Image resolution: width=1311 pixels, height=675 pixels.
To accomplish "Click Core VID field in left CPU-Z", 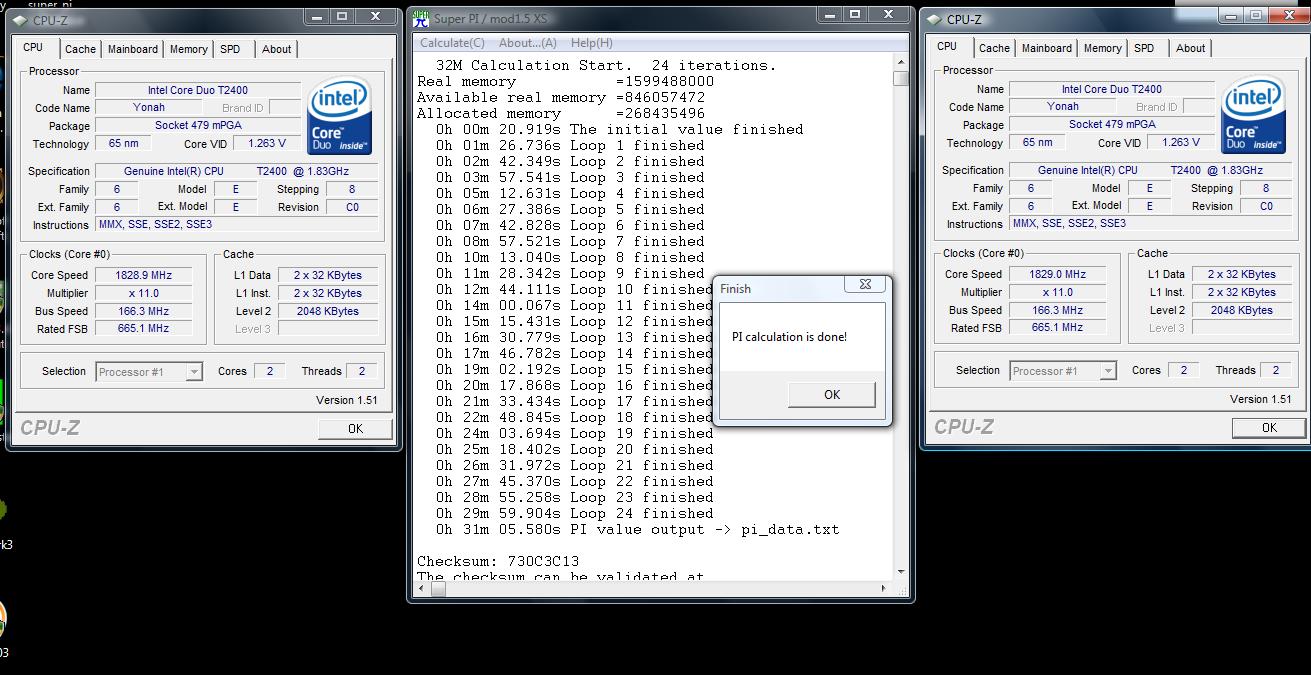I will [267, 143].
